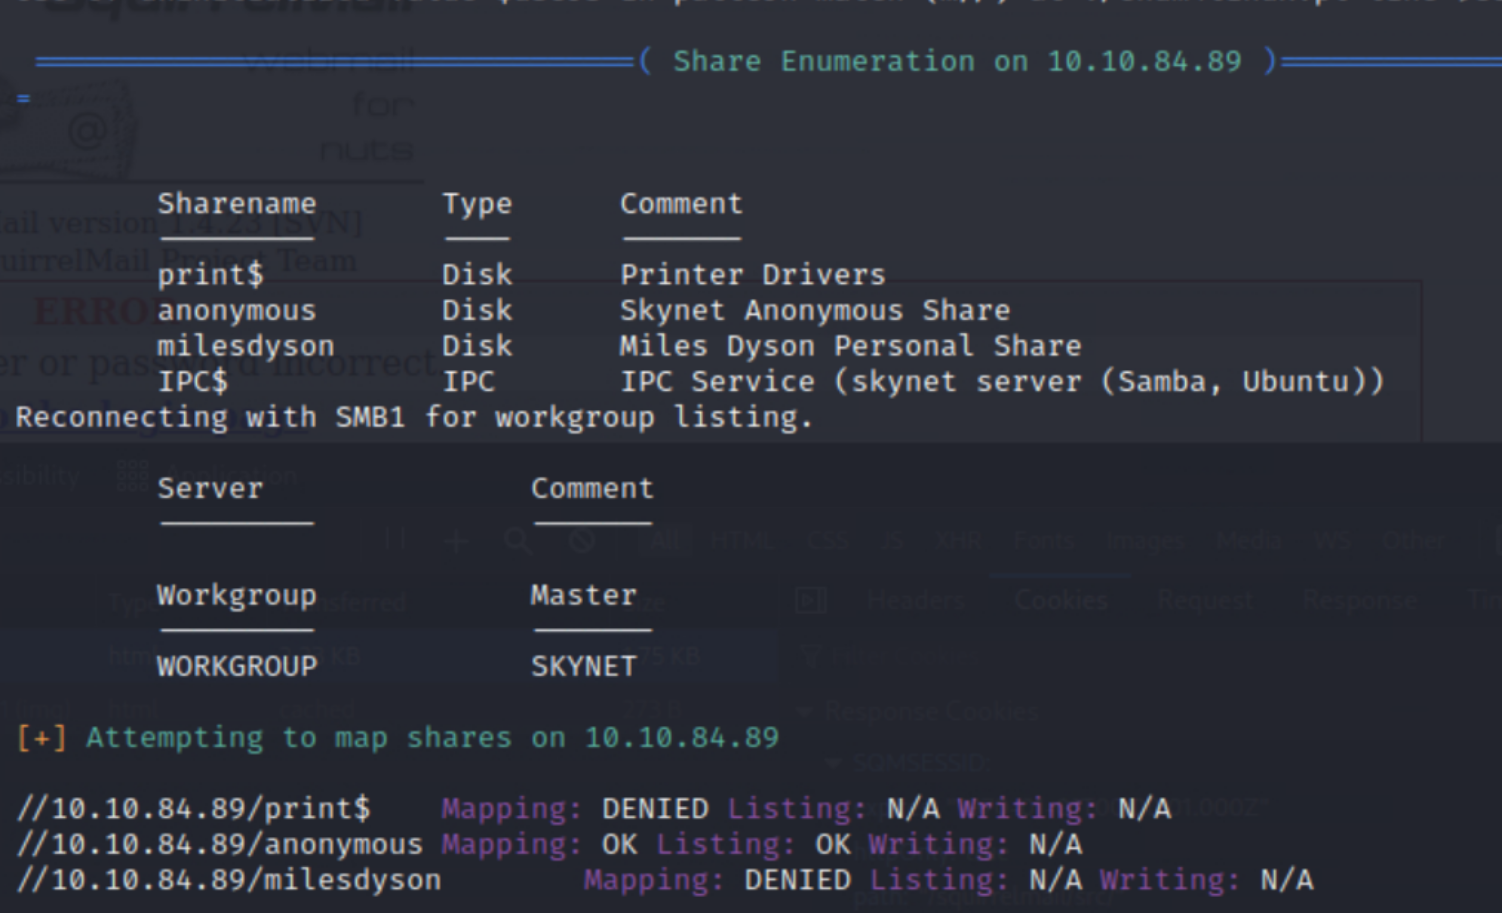1504x913 pixels.
Task: Click the Application grid icon
Action: 133,476
